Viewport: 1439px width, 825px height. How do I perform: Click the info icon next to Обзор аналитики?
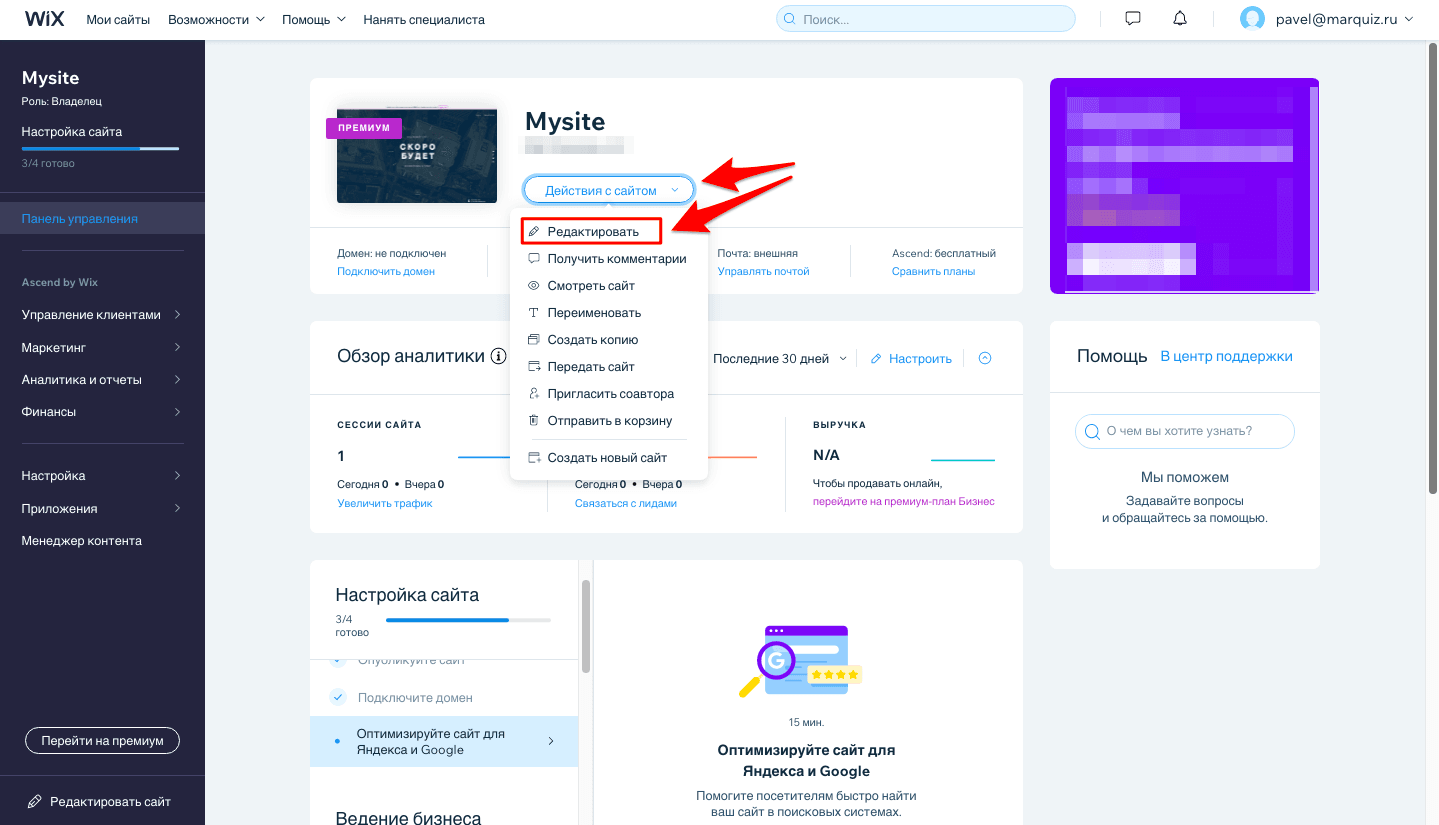(x=498, y=356)
